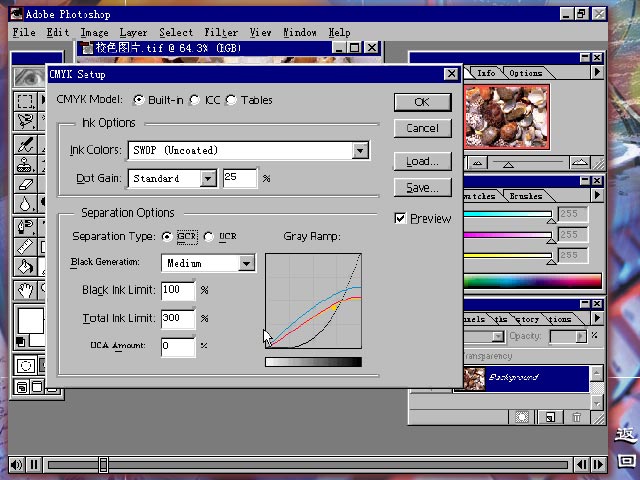The height and width of the screenshot is (480, 640).
Task: Select the ICC CMYK Model option
Action: click(196, 100)
